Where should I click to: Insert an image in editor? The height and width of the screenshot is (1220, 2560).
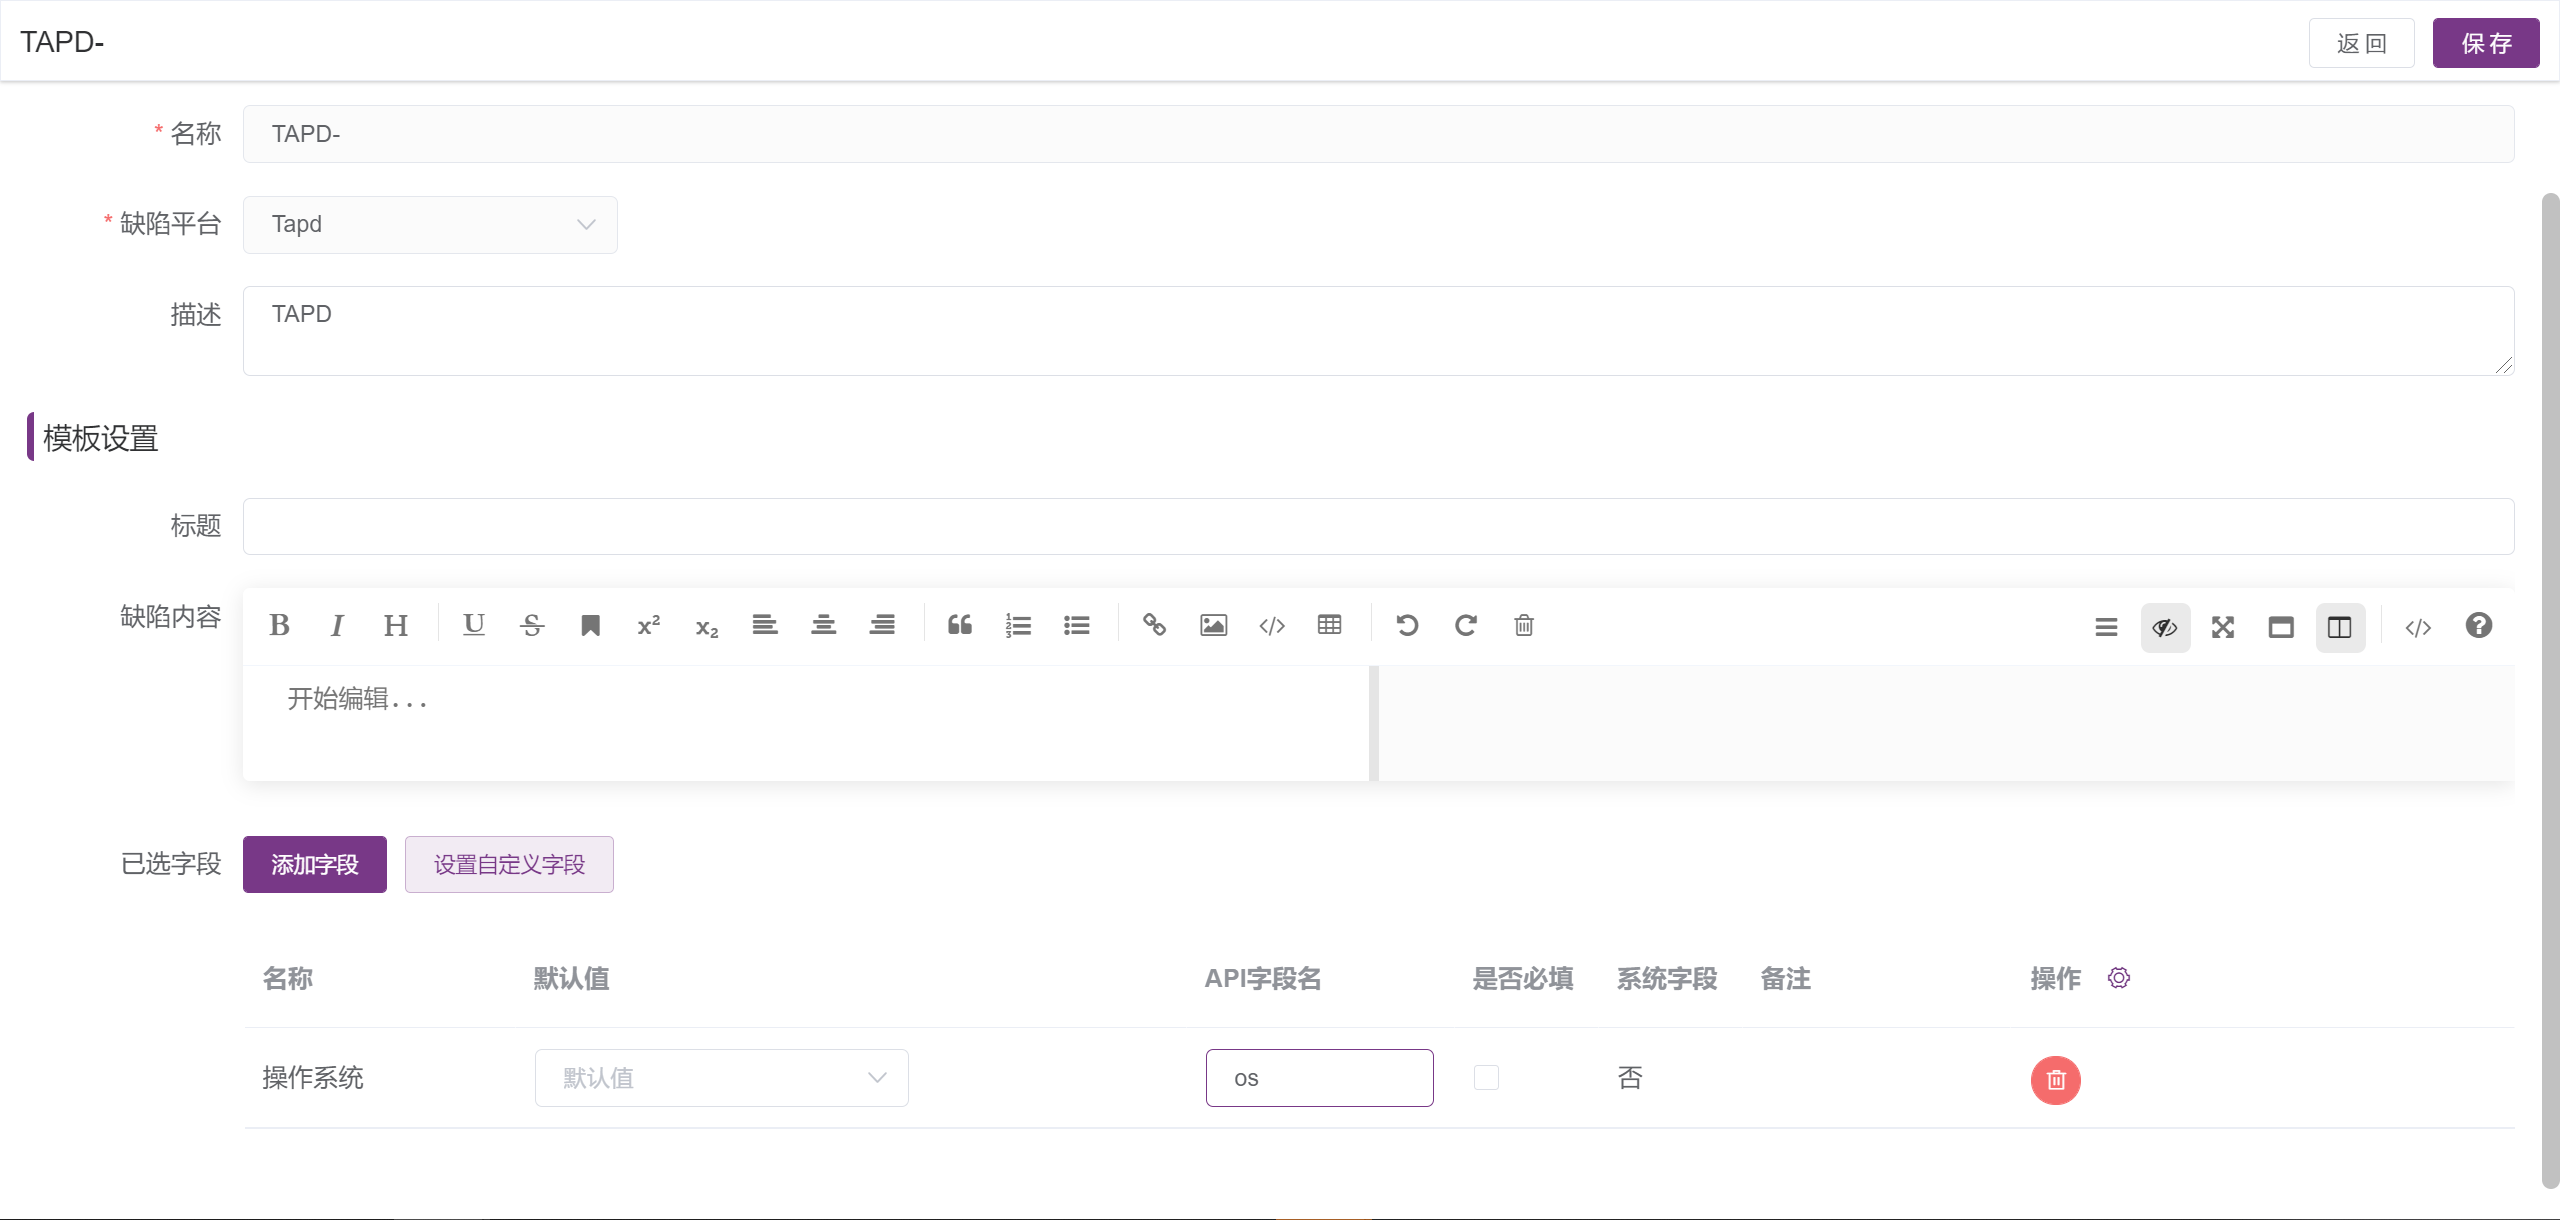click(1213, 626)
